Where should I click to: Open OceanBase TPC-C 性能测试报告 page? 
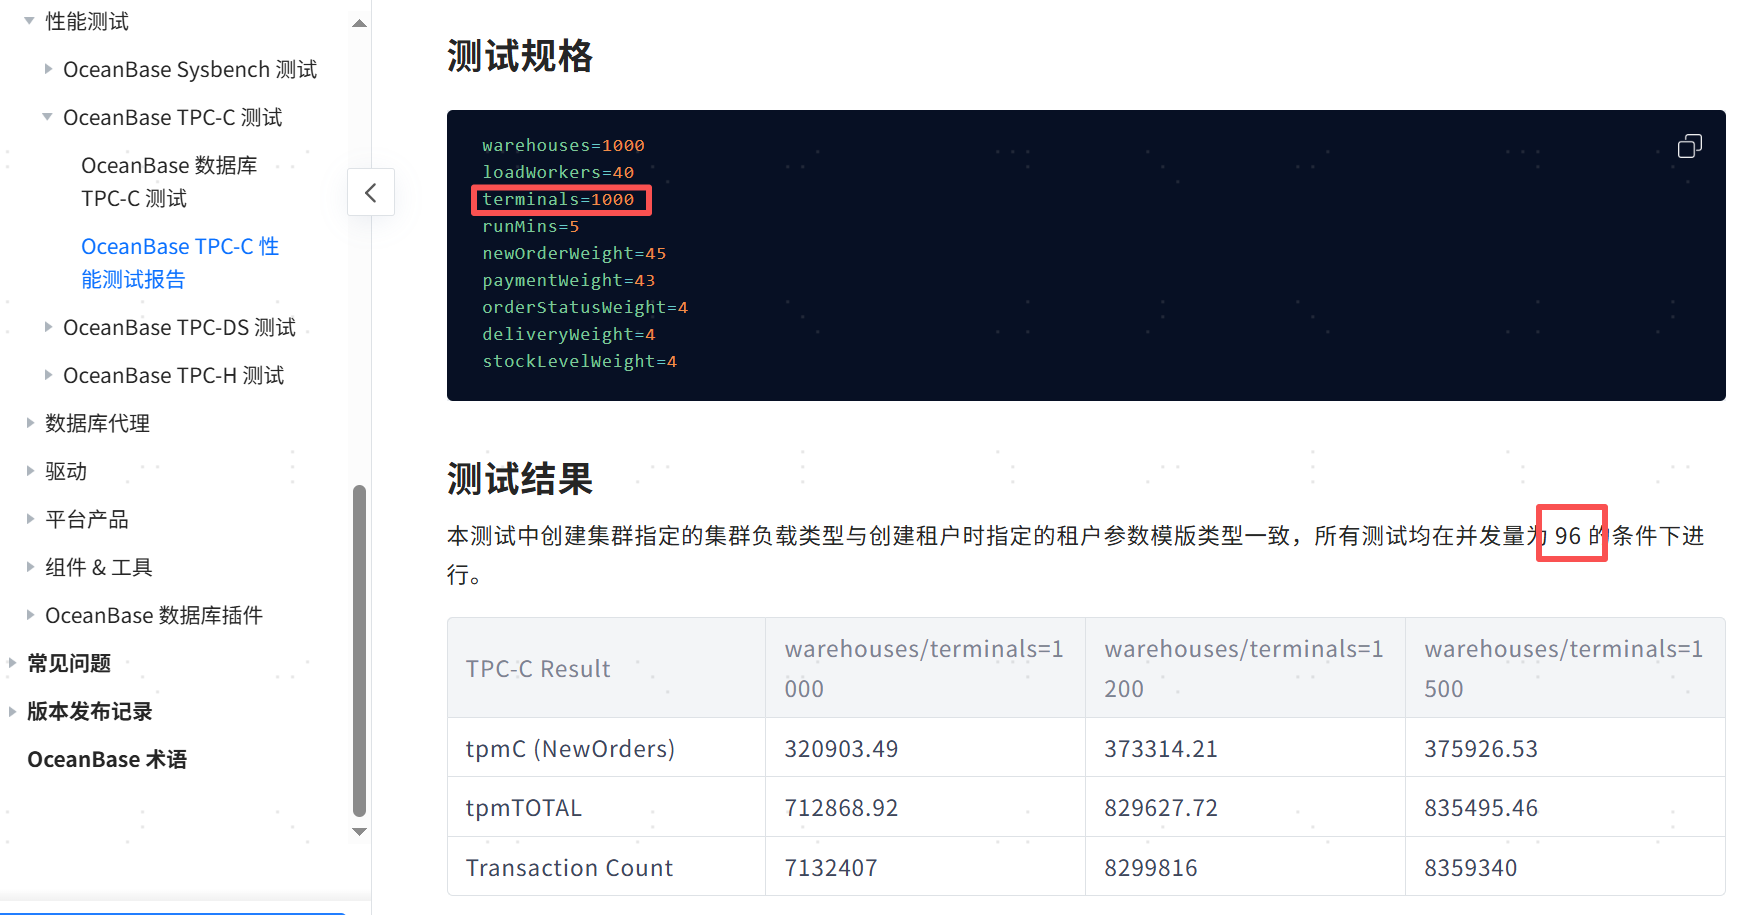tap(179, 262)
